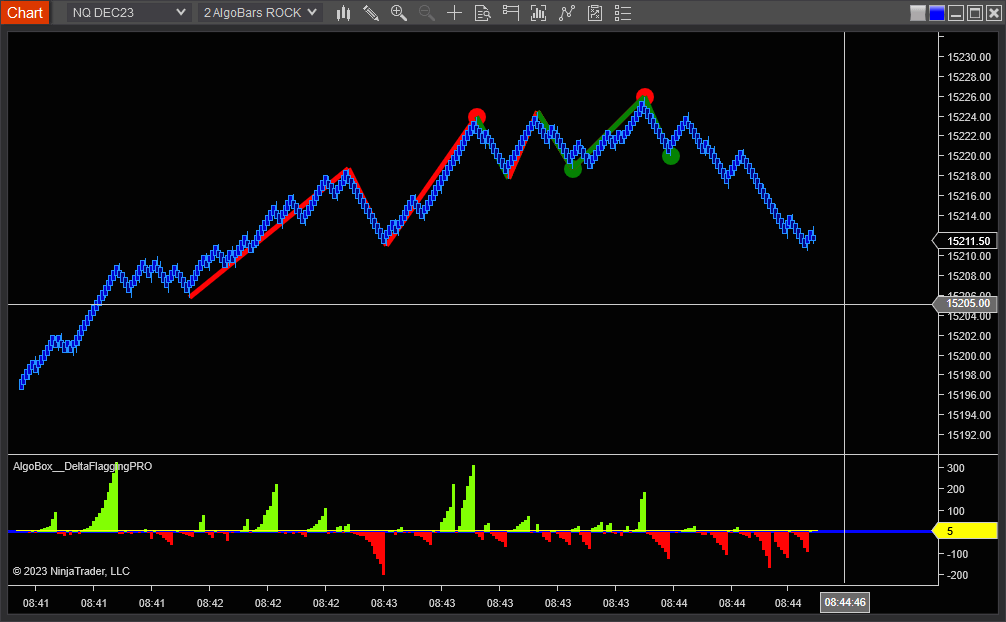Zoom in with the magnifier plus icon

(x=398, y=13)
